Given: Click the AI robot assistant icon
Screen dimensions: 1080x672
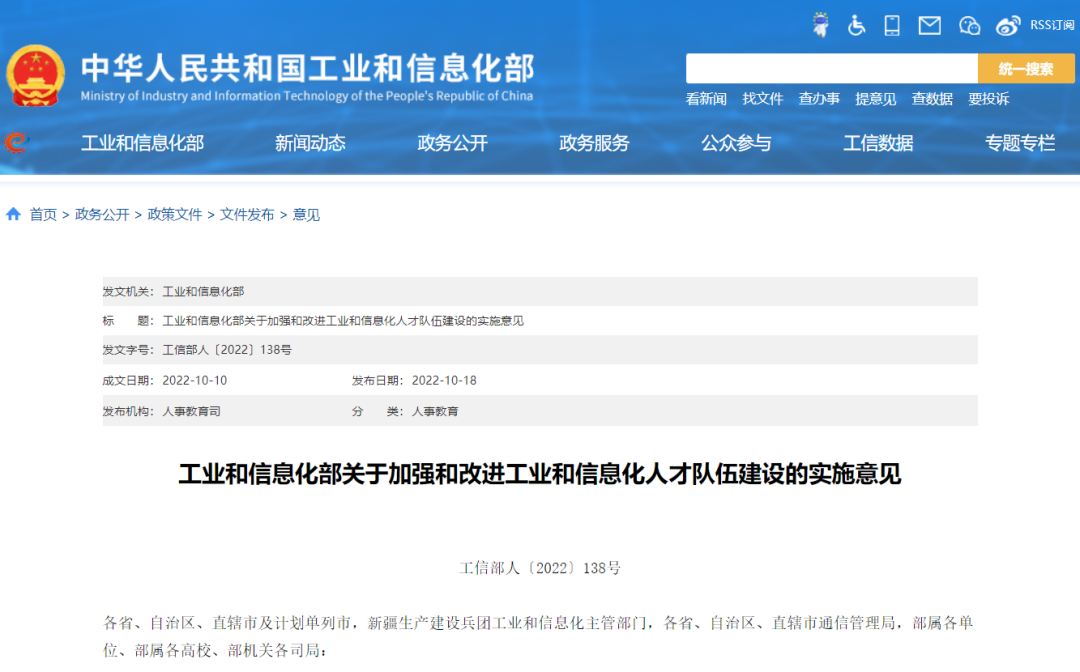Looking at the screenshot, I should [x=820, y=25].
